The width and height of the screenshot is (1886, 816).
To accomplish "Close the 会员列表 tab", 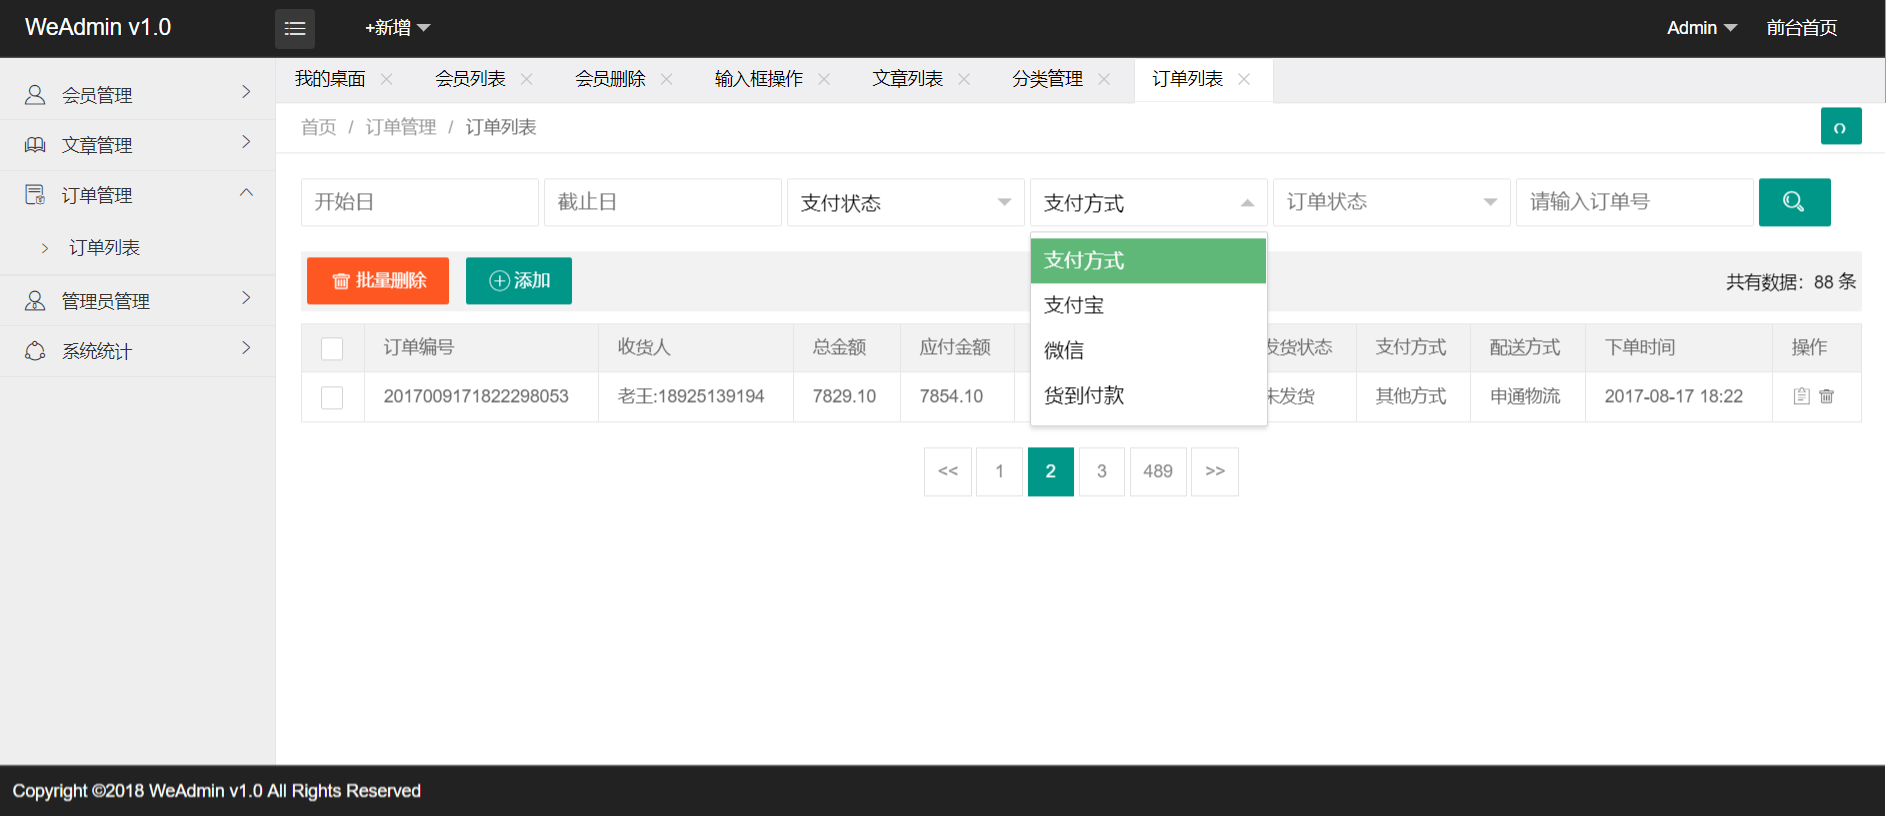I will pyautogui.click(x=527, y=79).
